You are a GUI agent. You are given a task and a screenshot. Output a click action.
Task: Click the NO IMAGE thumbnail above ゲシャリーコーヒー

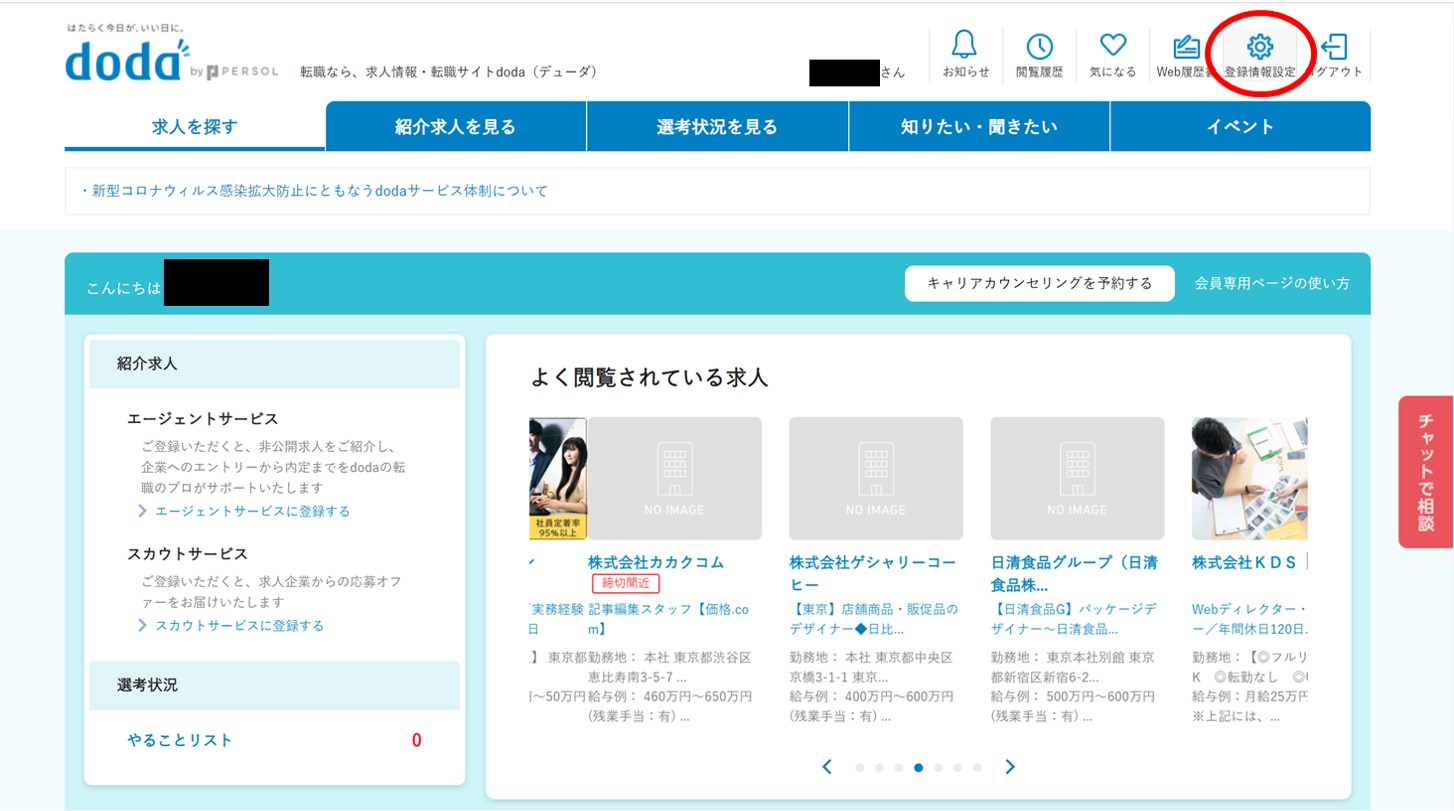point(876,478)
